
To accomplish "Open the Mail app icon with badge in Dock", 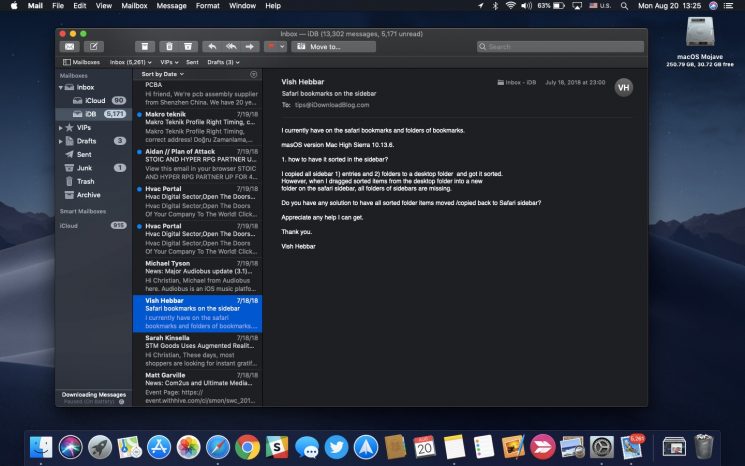I will (x=631, y=447).
